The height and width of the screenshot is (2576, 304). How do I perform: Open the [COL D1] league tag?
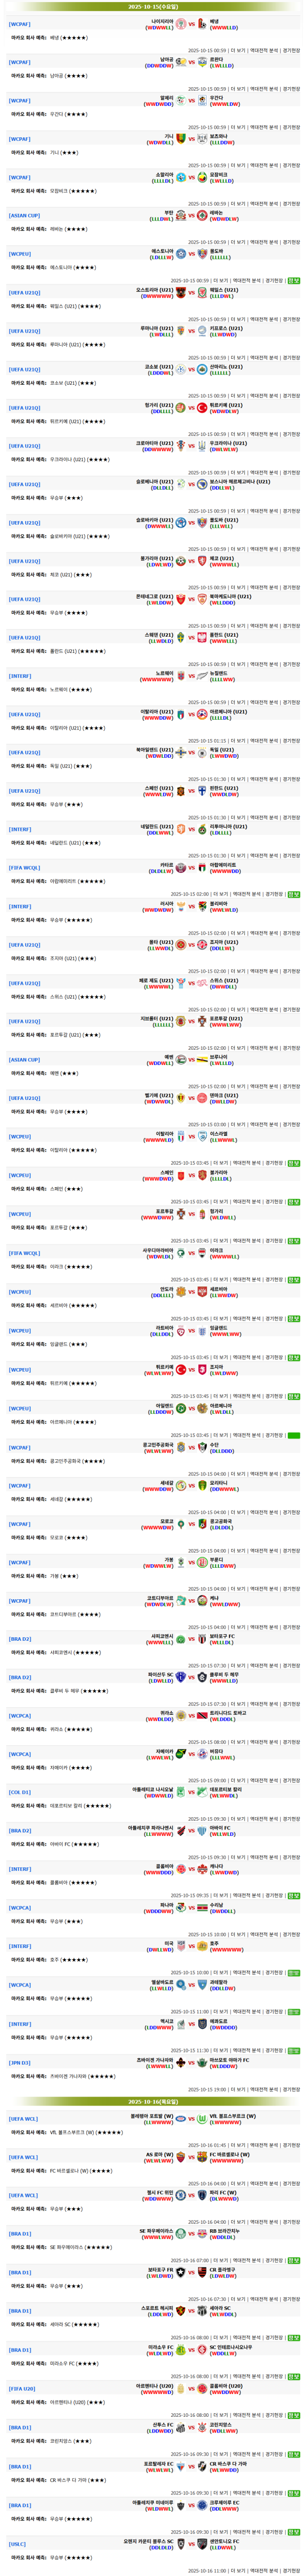coord(19,1791)
